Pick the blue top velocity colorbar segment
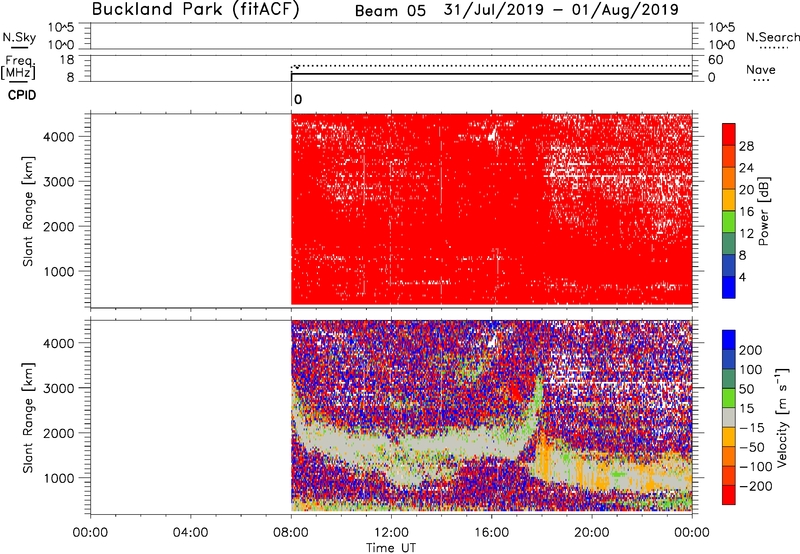Viewport: 800px width, 554px height. (x=729, y=340)
